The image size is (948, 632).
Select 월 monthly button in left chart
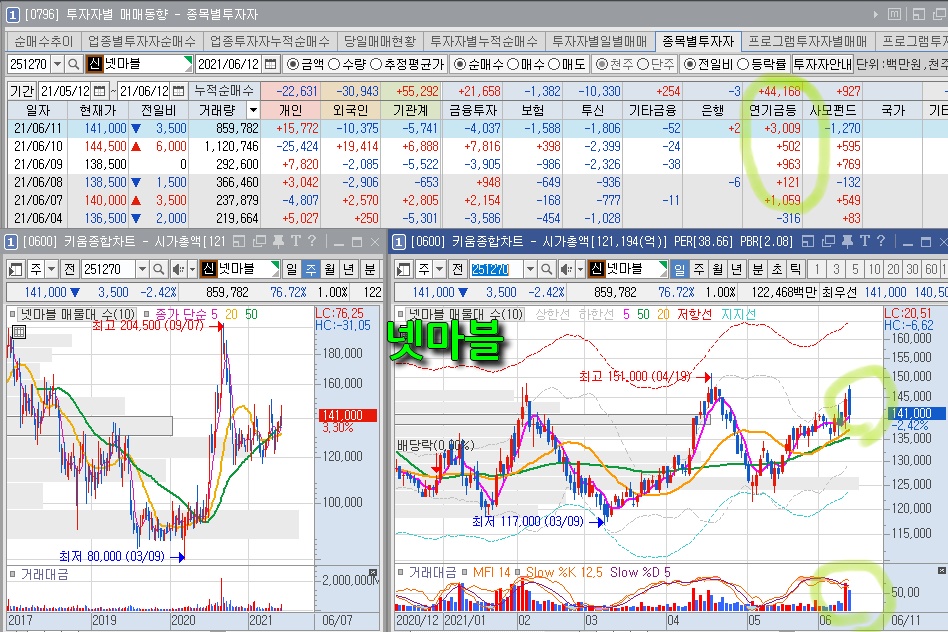click(330, 269)
